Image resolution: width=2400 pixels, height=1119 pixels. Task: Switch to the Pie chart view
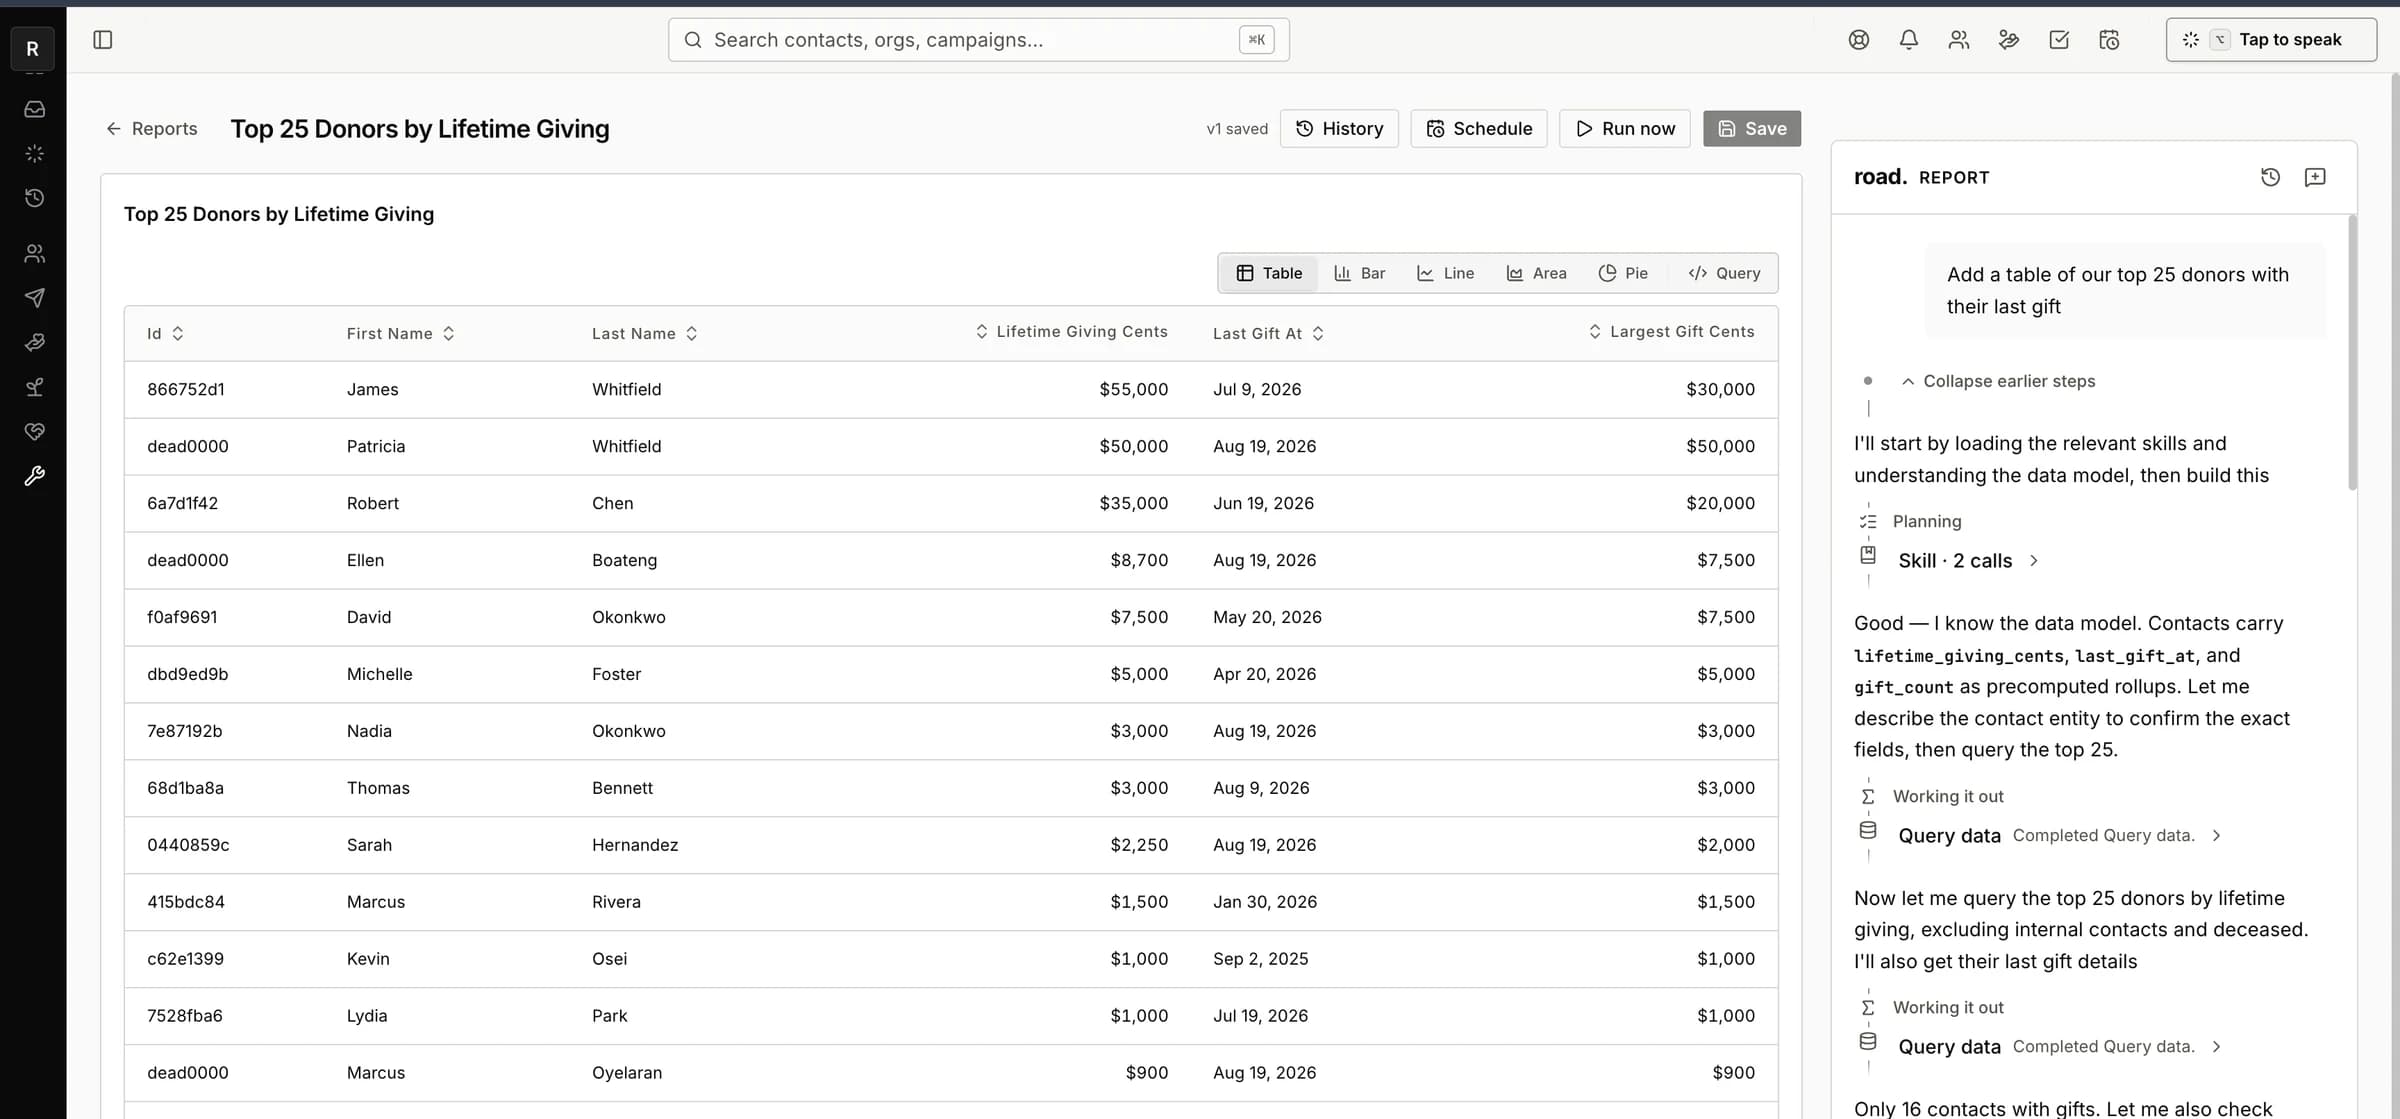1623,273
